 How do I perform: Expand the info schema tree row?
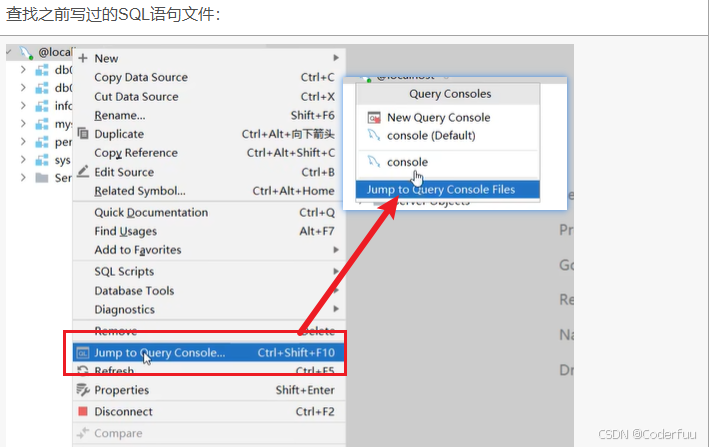(x=23, y=106)
